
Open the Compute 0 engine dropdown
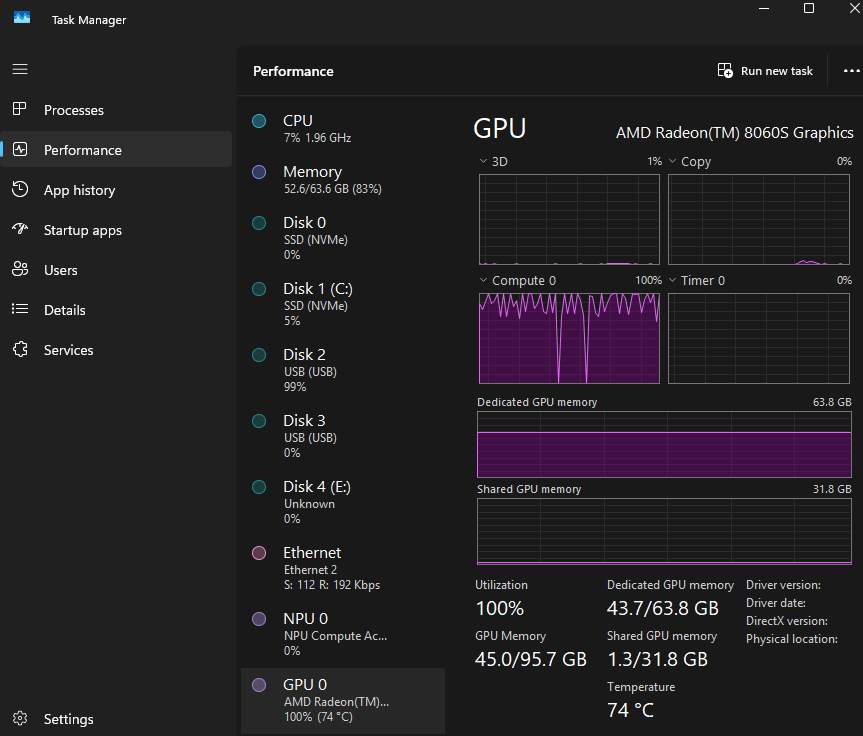point(483,280)
